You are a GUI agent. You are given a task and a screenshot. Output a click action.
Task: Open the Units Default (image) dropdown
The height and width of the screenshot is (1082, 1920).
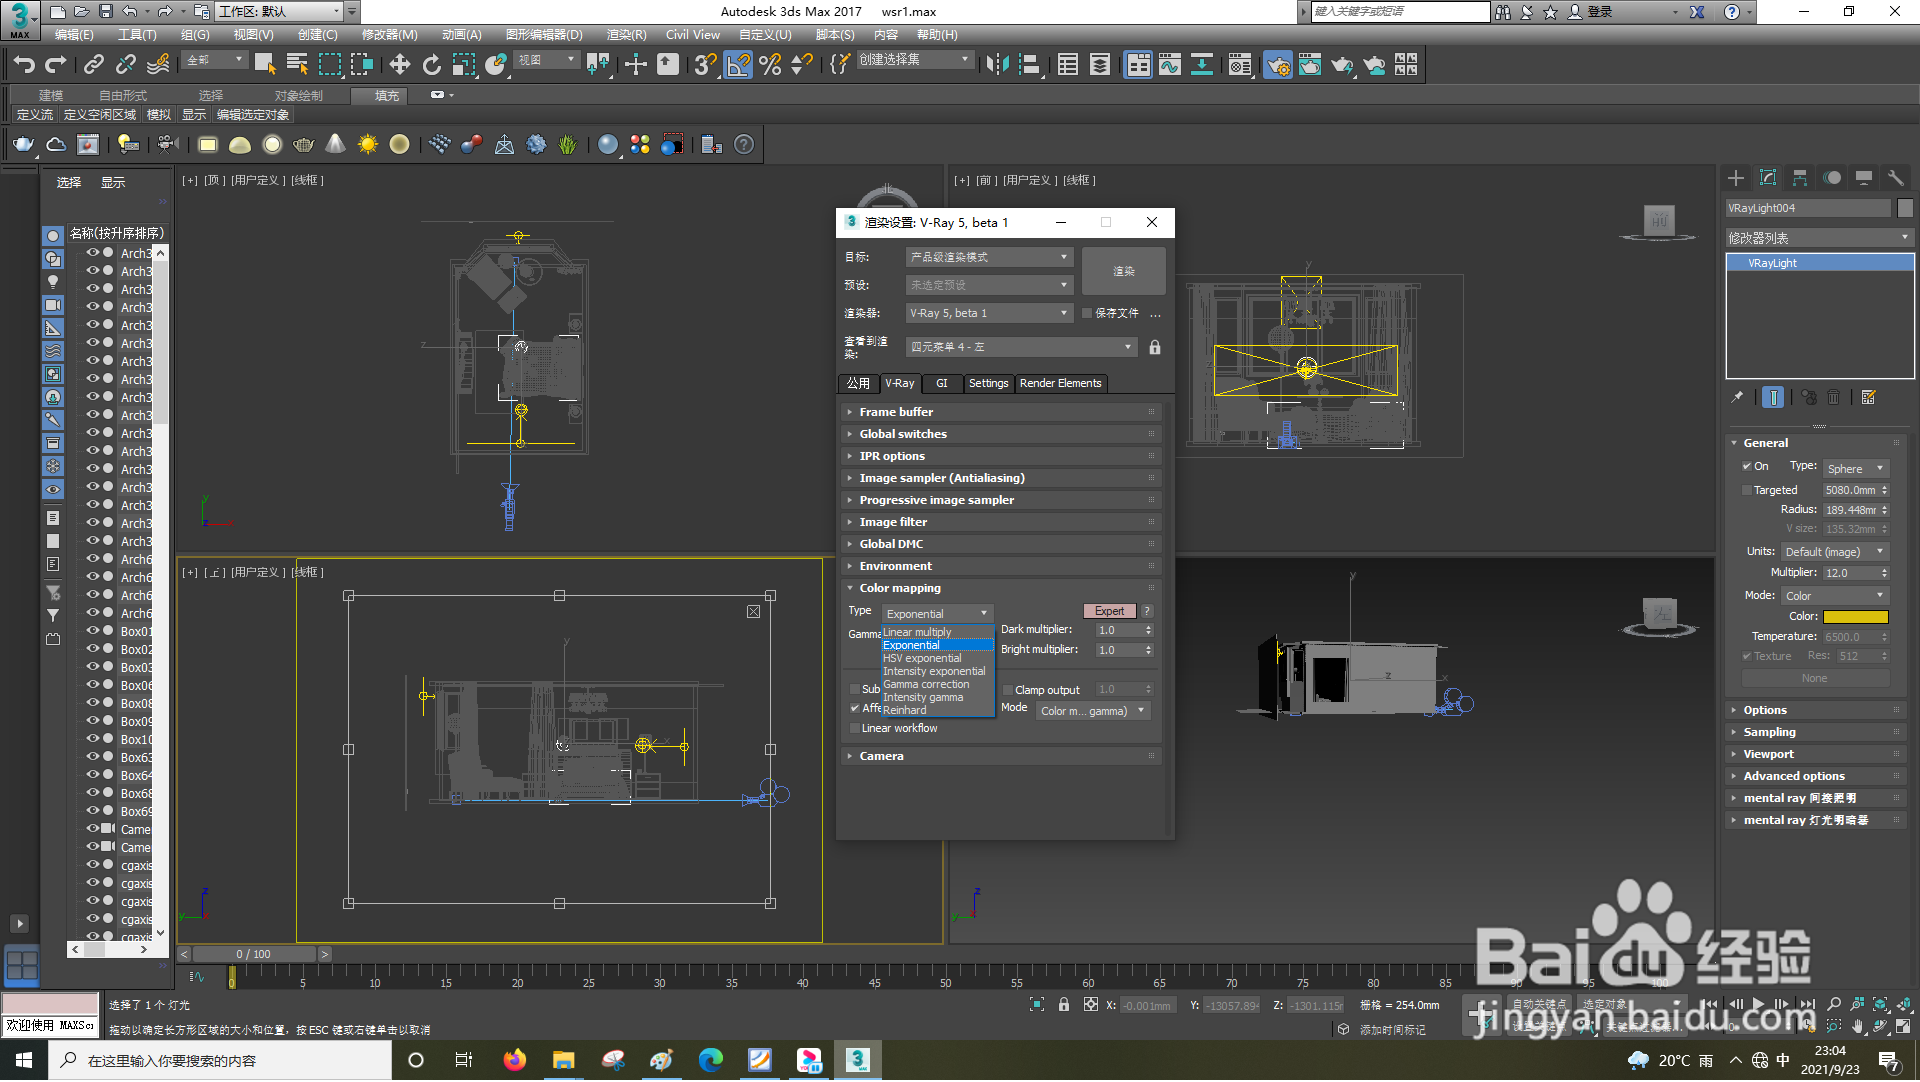(1835, 552)
